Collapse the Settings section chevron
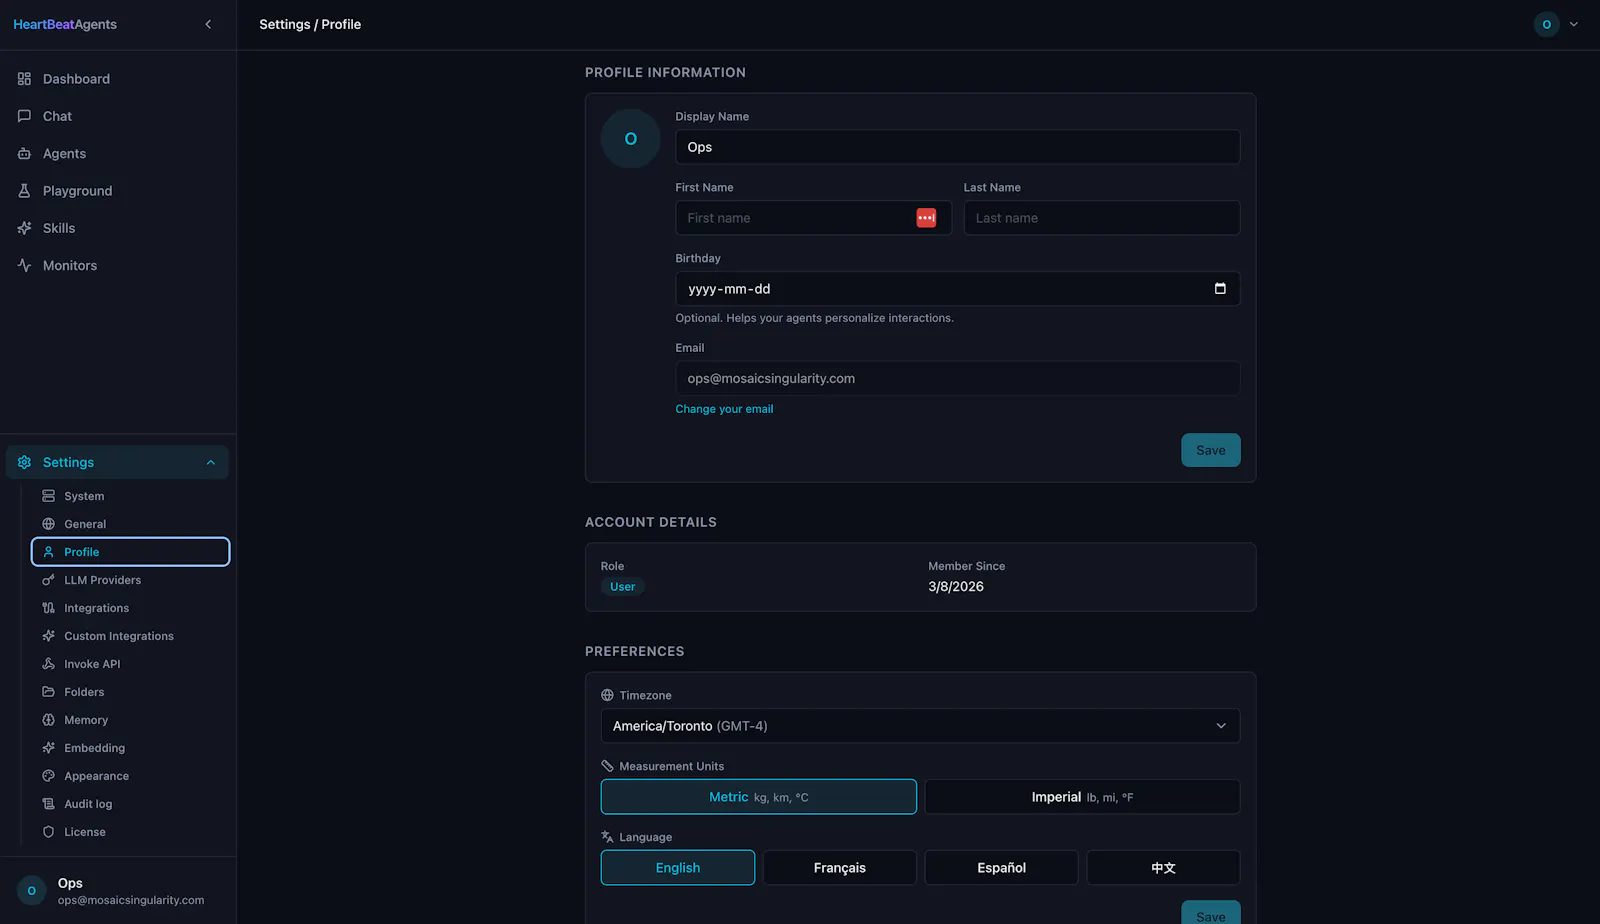Image resolution: width=1600 pixels, height=924 pixels. pyautogui.click(x=211, y=462)
